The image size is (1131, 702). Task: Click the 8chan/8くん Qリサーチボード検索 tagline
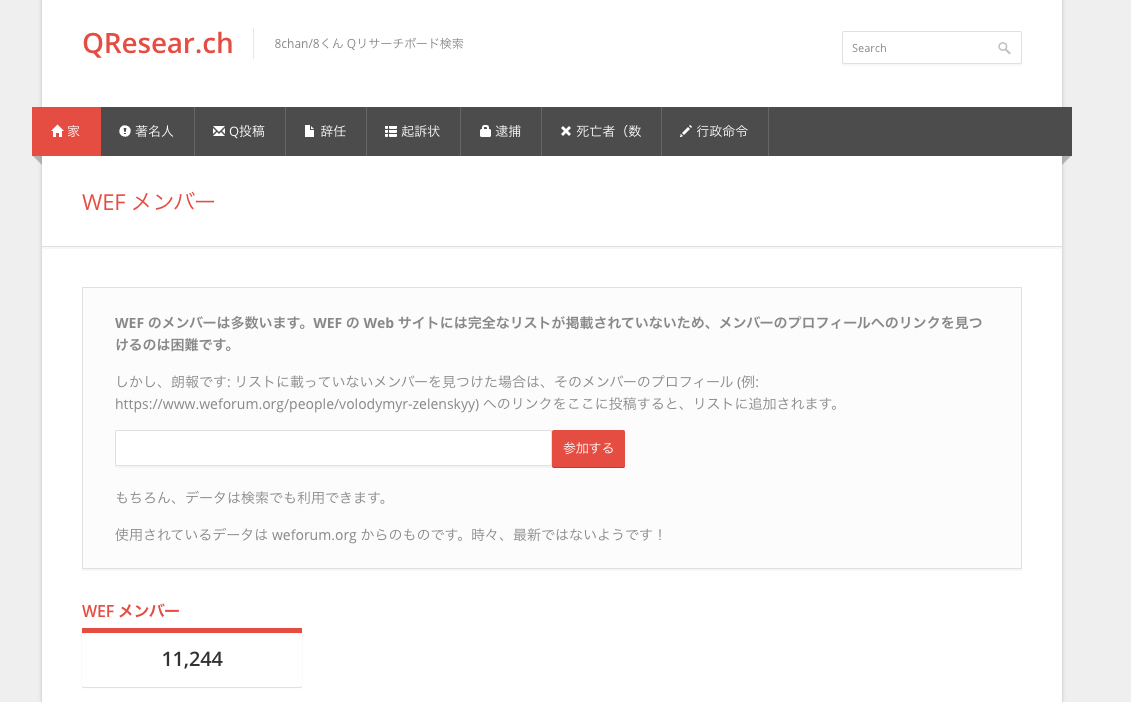pos(369,43)
